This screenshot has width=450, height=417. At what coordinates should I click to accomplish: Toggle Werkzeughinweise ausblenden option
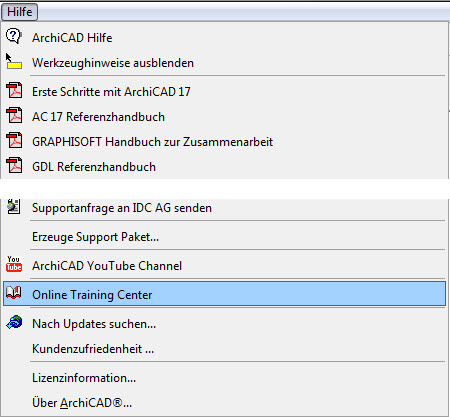pos(224,63)
